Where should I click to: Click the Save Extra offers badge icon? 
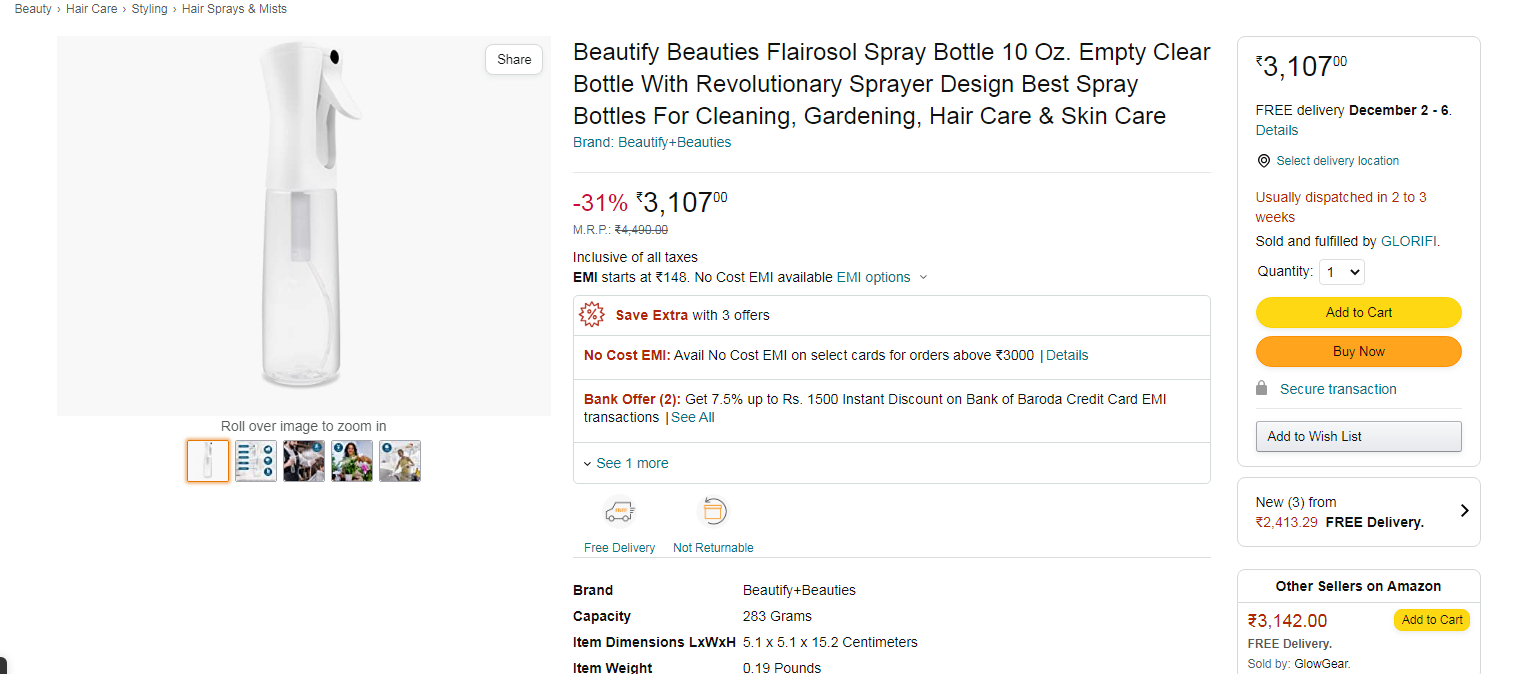click(x=592, y=315)
